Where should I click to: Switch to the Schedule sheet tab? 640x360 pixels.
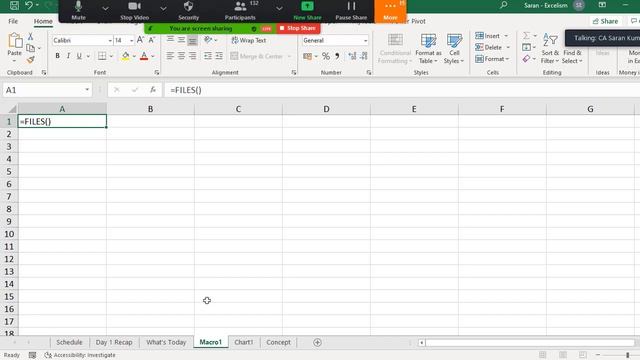click(69, 342)
